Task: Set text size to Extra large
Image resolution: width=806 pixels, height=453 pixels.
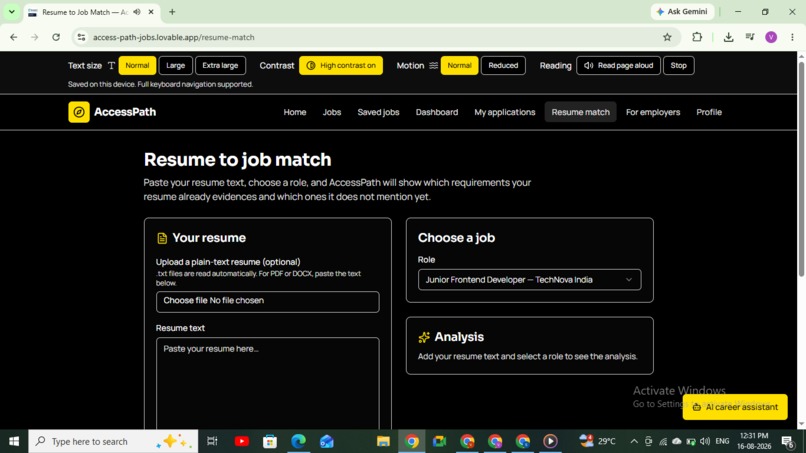Action: point(220,65)
